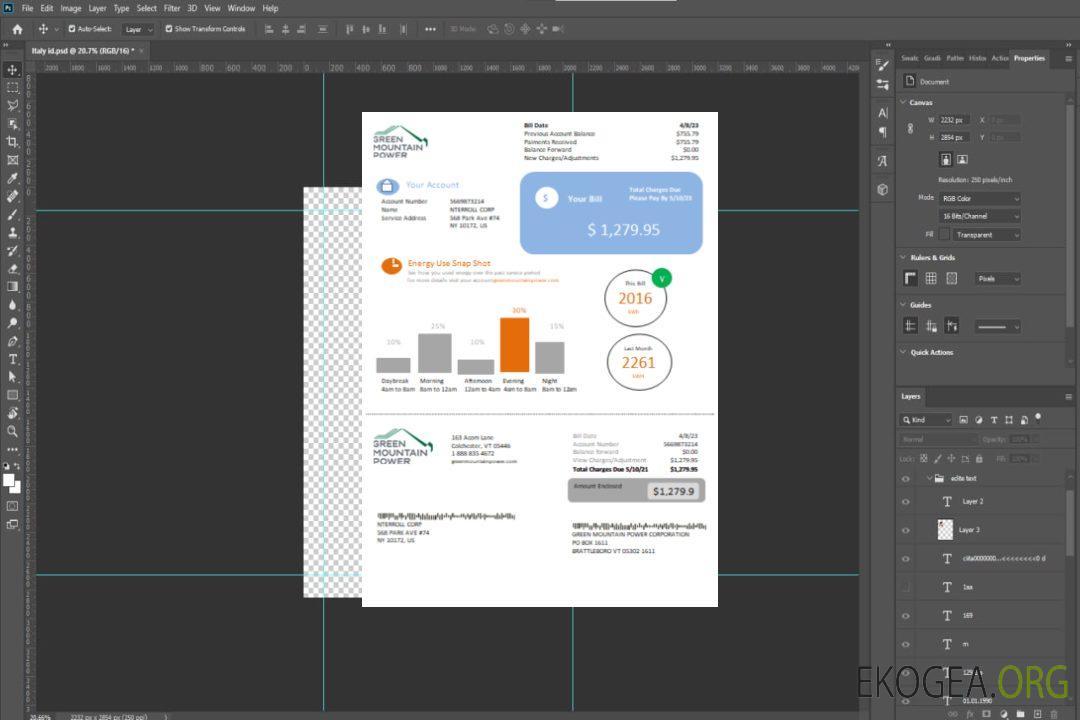Screen dimensions: 1080x720
Task: Open the RGB Color mode dropdown
Action: click(979, 198)
